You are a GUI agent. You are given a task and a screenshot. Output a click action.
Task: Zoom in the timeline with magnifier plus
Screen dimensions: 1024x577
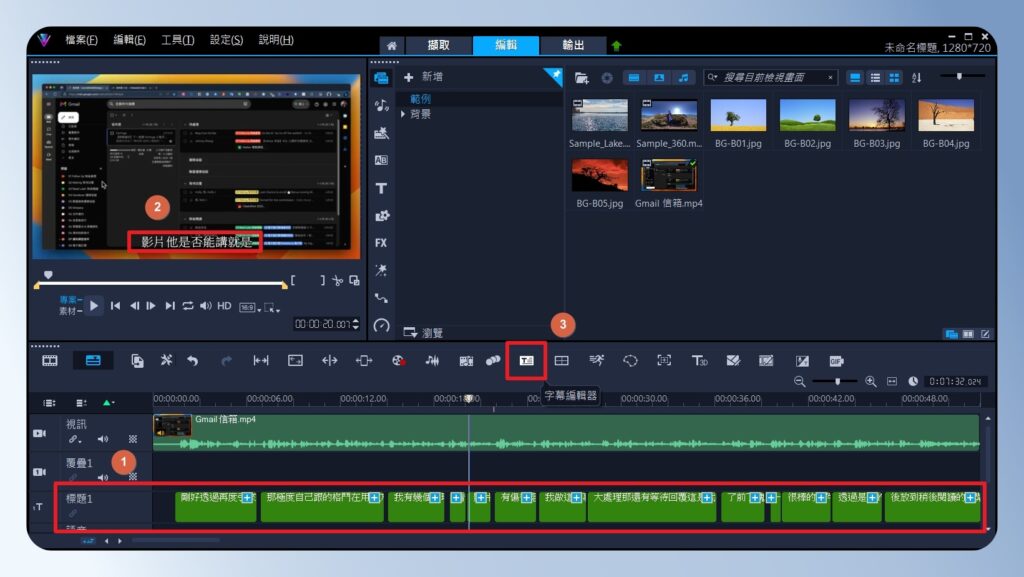(871, 381)
